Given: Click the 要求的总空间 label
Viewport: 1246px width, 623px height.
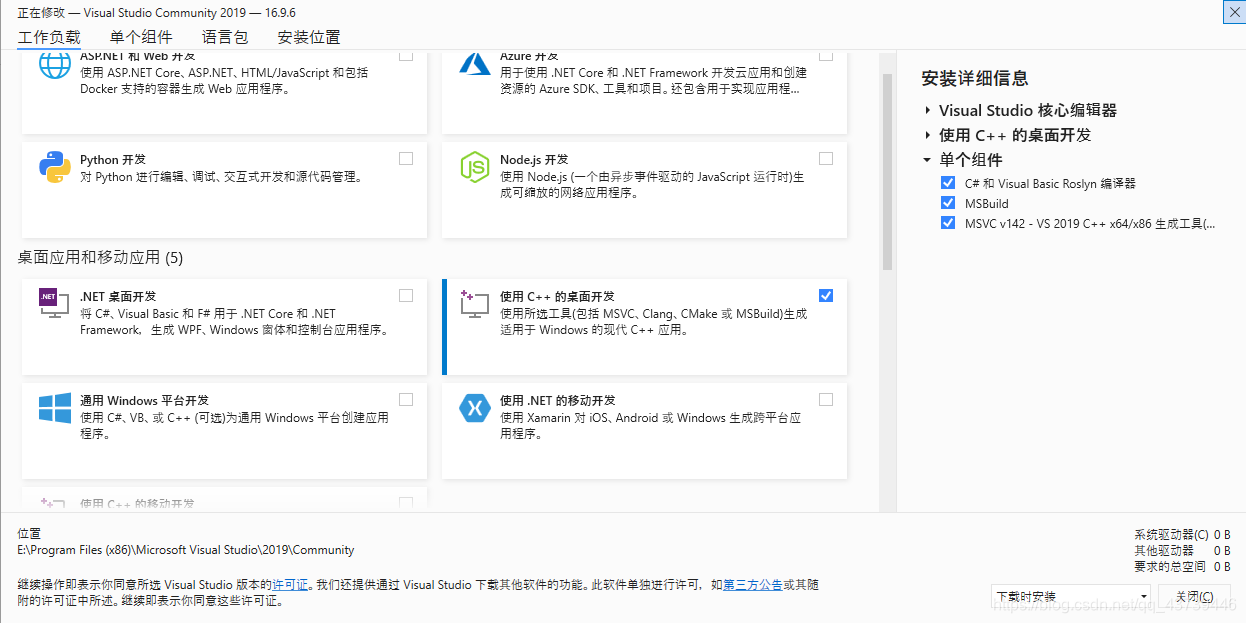Looking at the screenshot, I should (1170, 566).
